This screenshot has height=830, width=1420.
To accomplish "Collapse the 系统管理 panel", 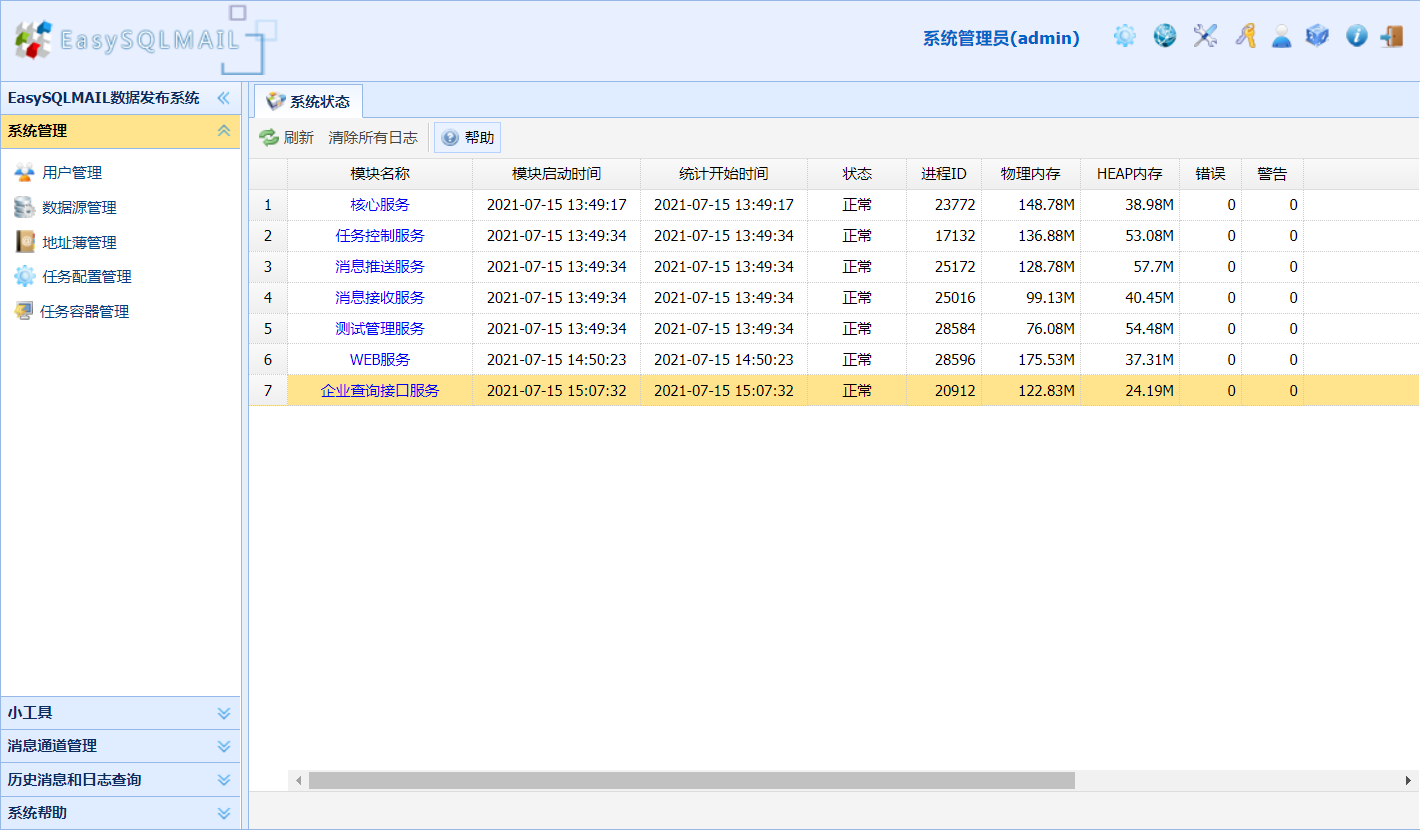I will click(x=224, y=131).
